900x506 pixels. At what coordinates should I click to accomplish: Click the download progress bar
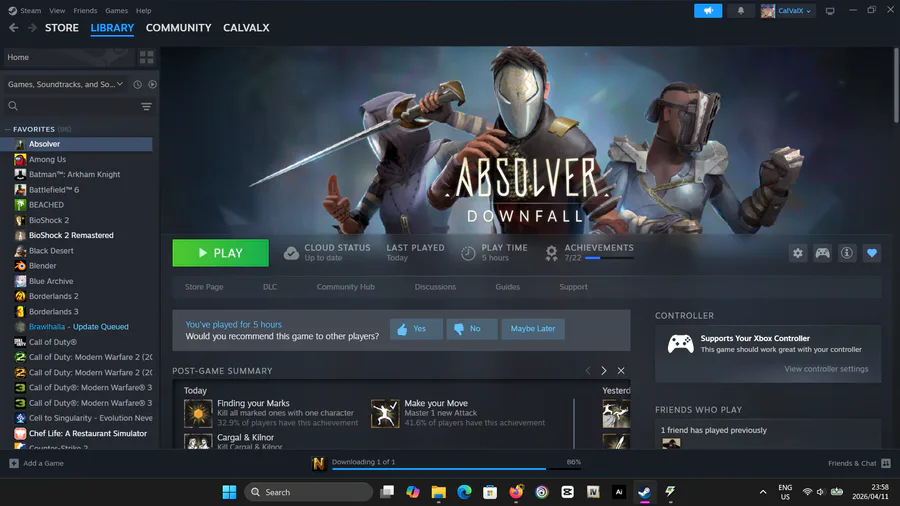[x=456, y=469]
